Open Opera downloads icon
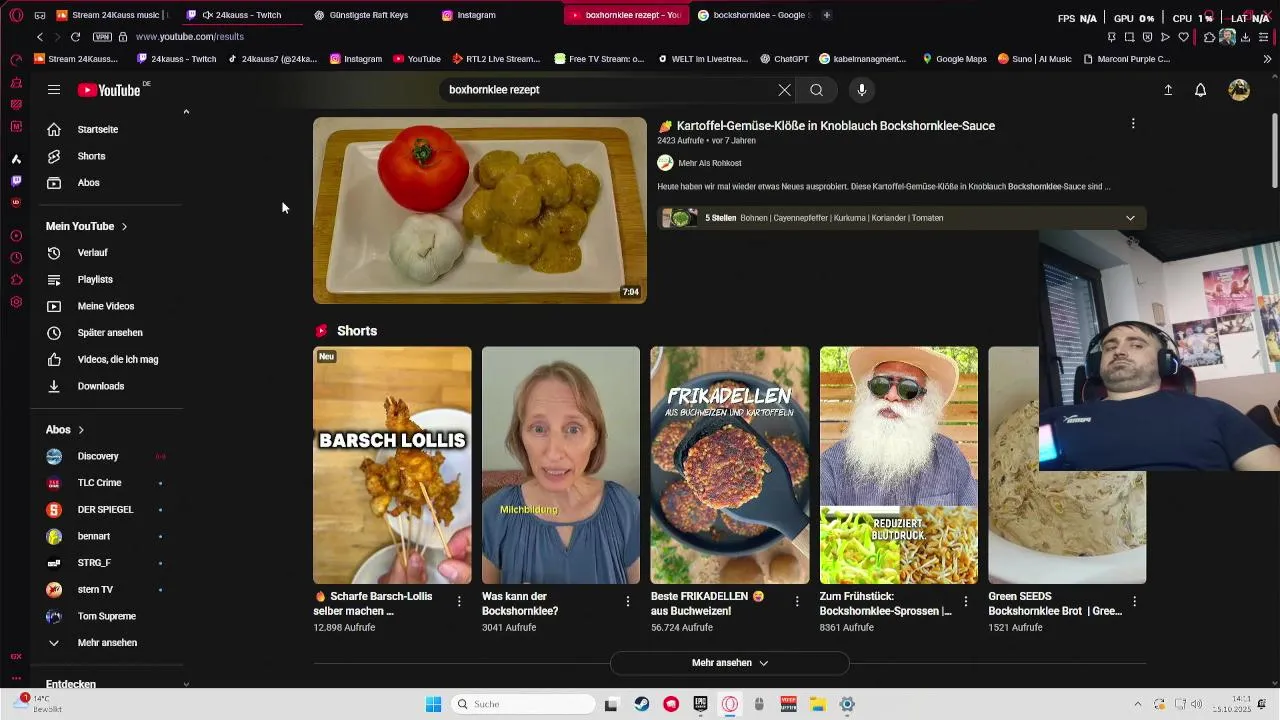 click(x=1247, y=37)
